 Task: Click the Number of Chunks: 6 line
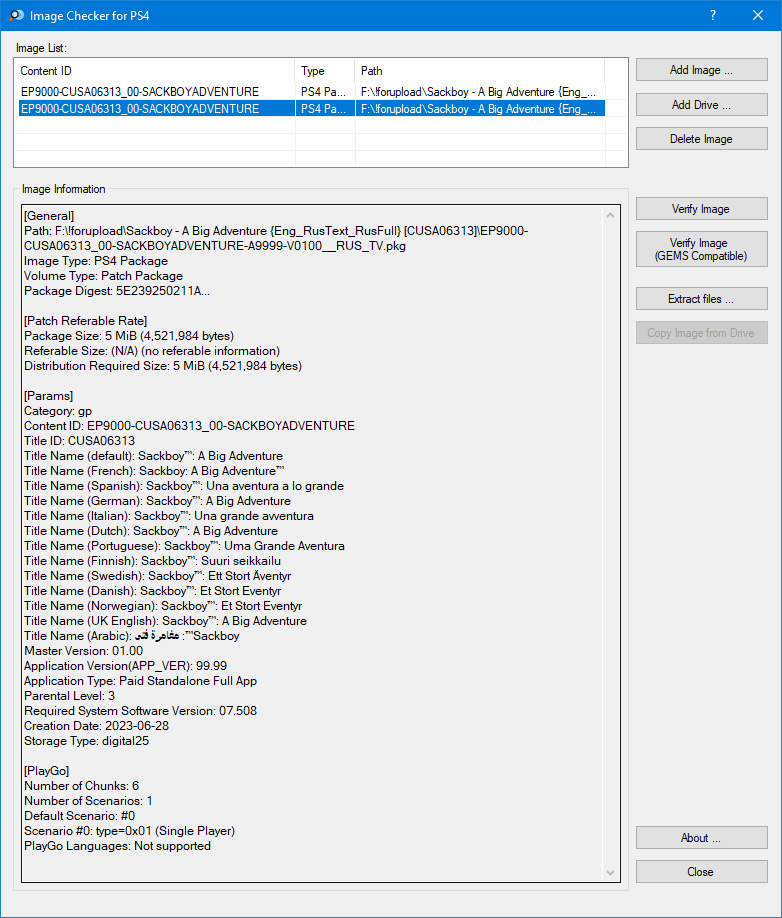pyautogui.click(x=81, y=786)
